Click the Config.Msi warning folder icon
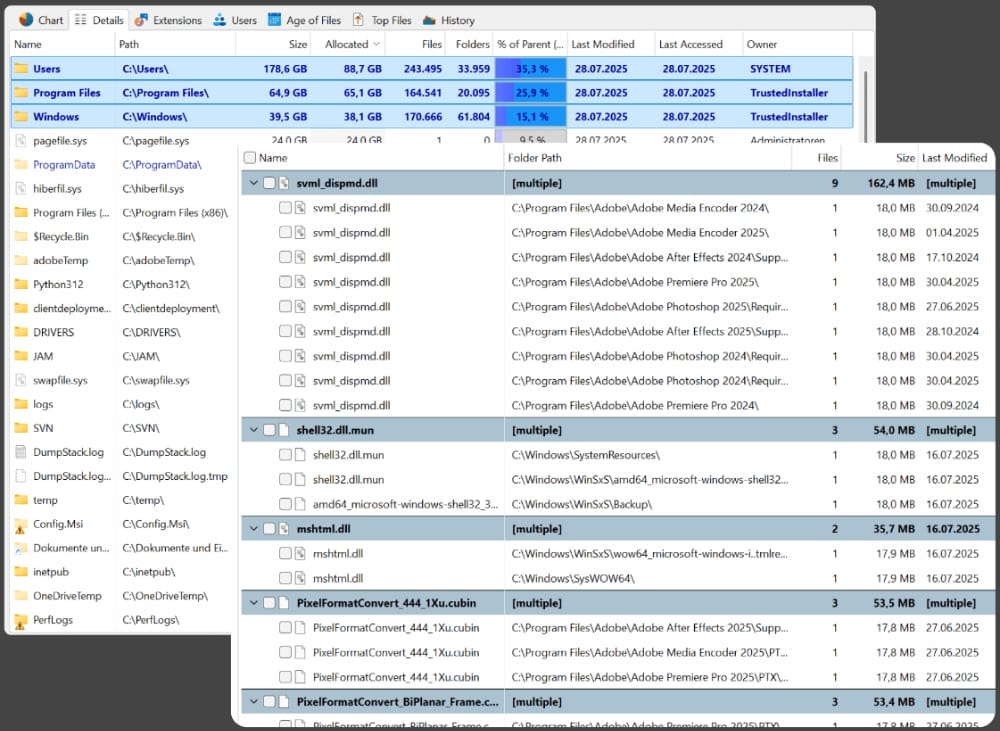 (x=21, y=524)
